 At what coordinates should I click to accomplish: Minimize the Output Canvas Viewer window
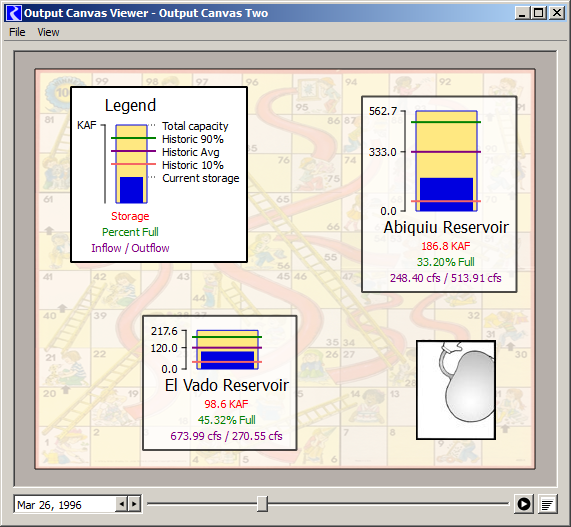[x=522, y=13]
